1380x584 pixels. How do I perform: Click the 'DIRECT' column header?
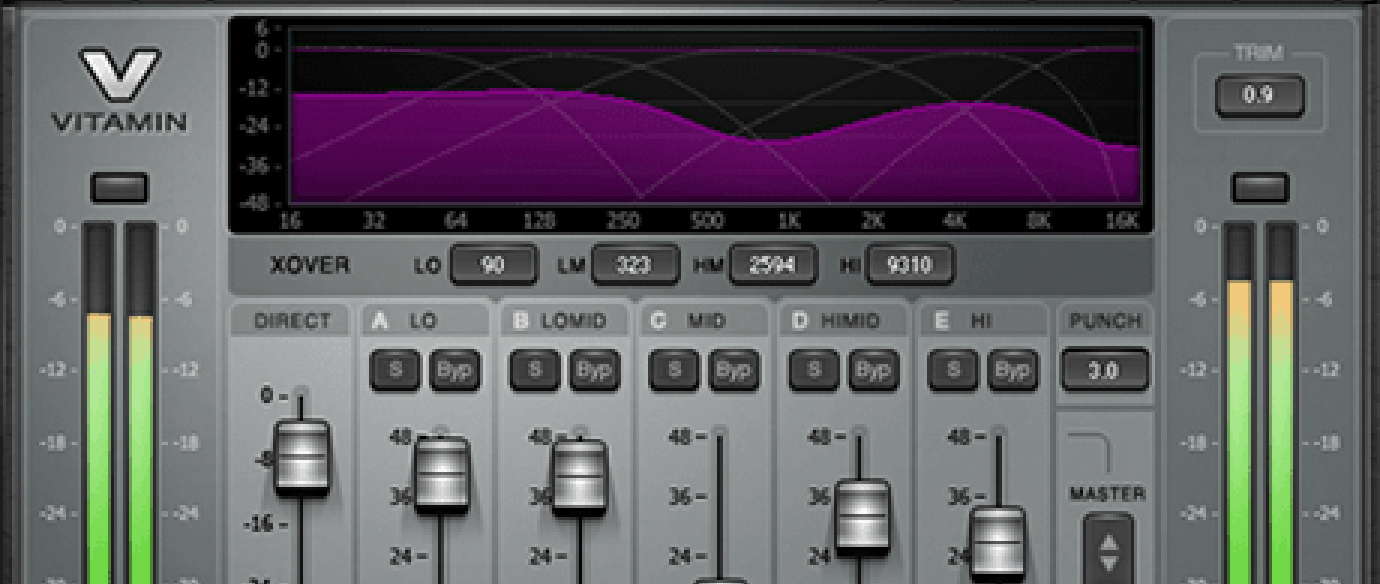pyautogui.click(x=292, y=321)
